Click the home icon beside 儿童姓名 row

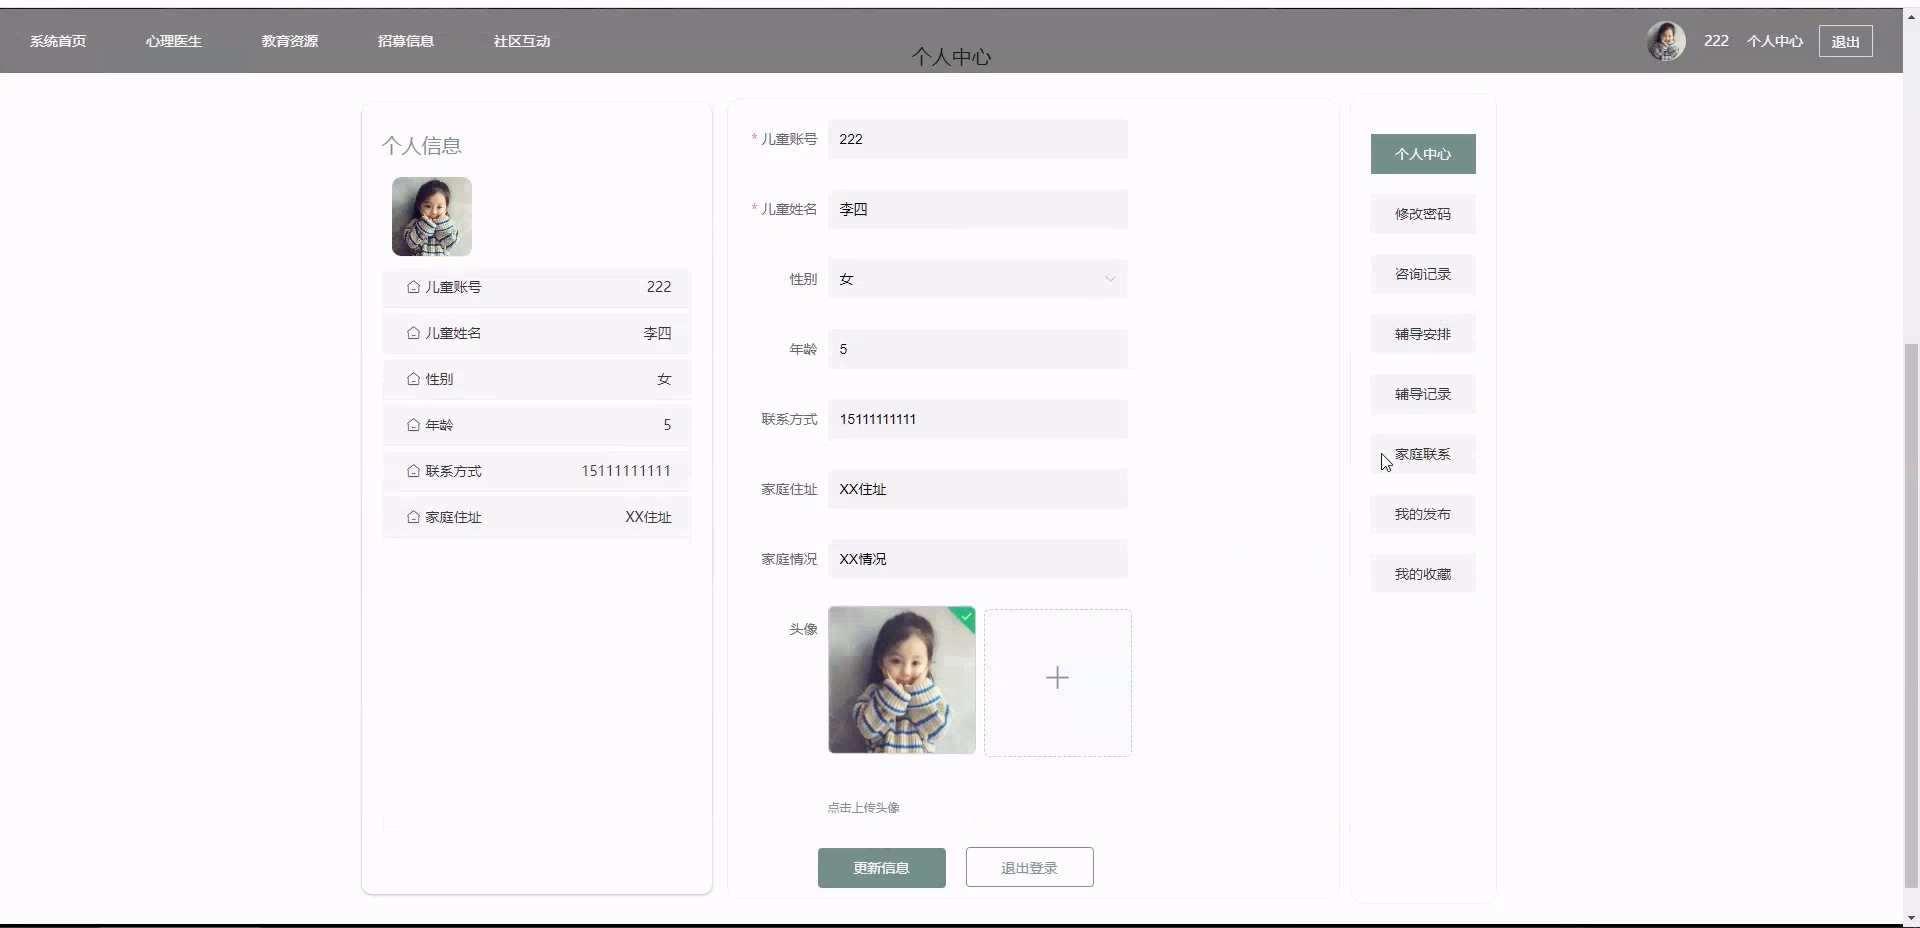pos(413,333)
